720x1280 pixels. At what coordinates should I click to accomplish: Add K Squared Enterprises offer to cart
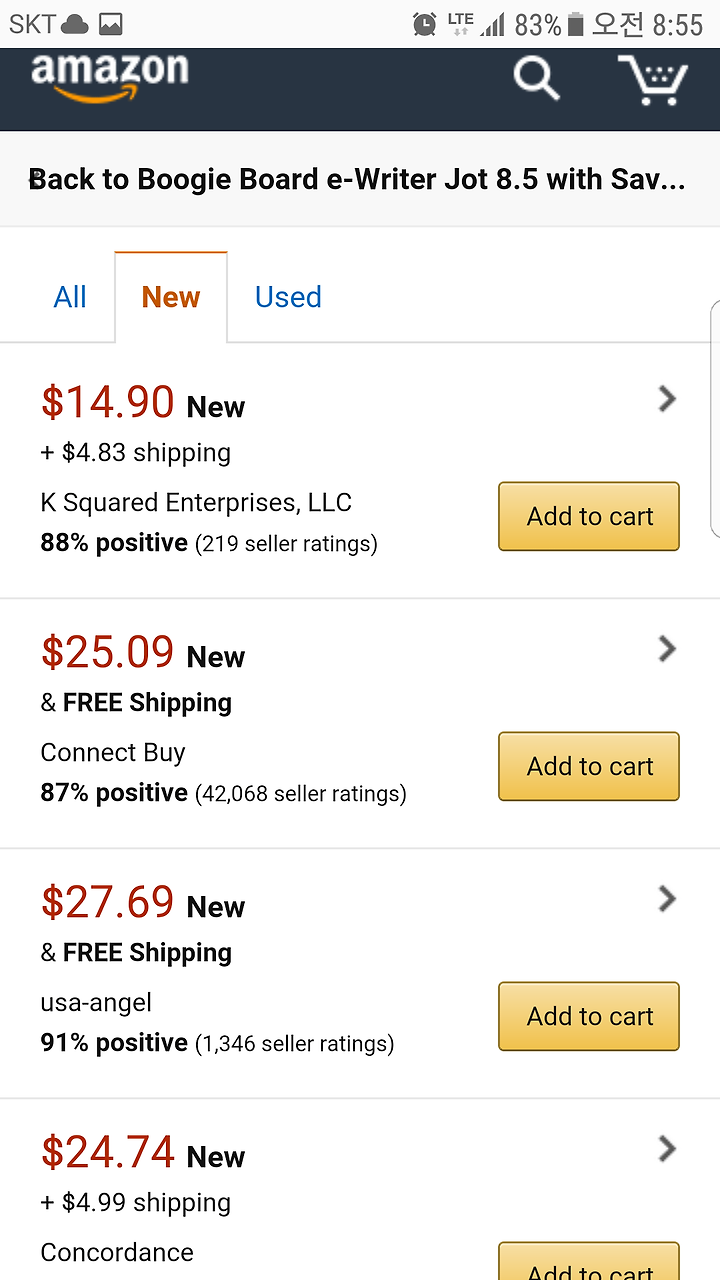coord(589,516)
